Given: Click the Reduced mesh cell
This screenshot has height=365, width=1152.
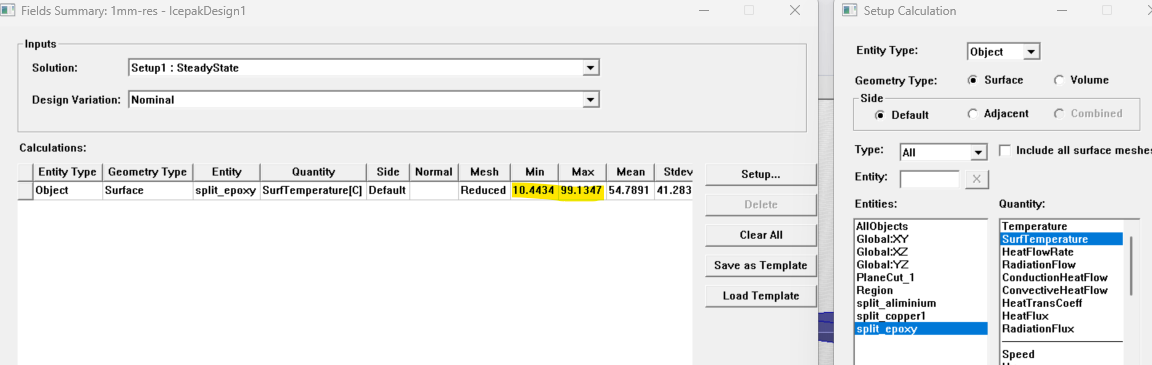Looking at the screenshot, I should pyautogui.click(x=485, y=190).
